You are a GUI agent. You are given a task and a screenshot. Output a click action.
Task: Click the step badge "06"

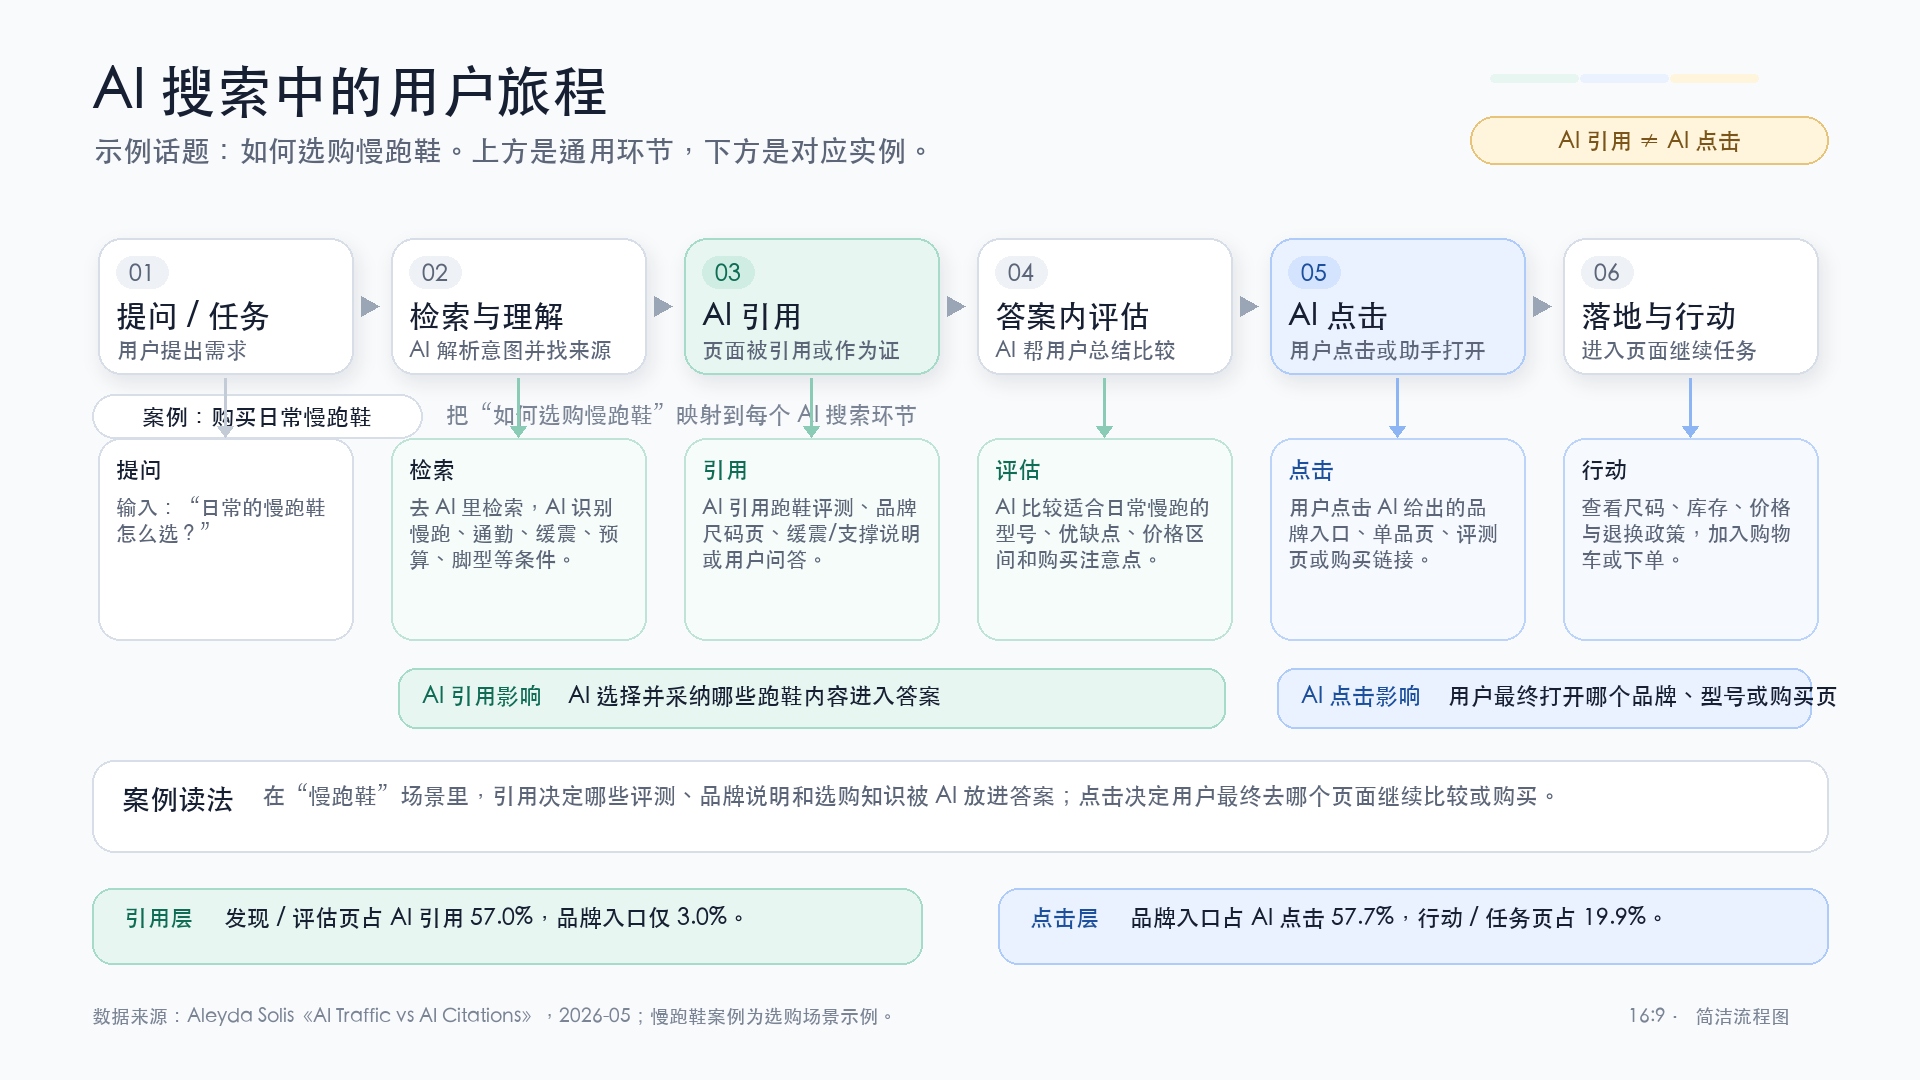pos(1607,273)
